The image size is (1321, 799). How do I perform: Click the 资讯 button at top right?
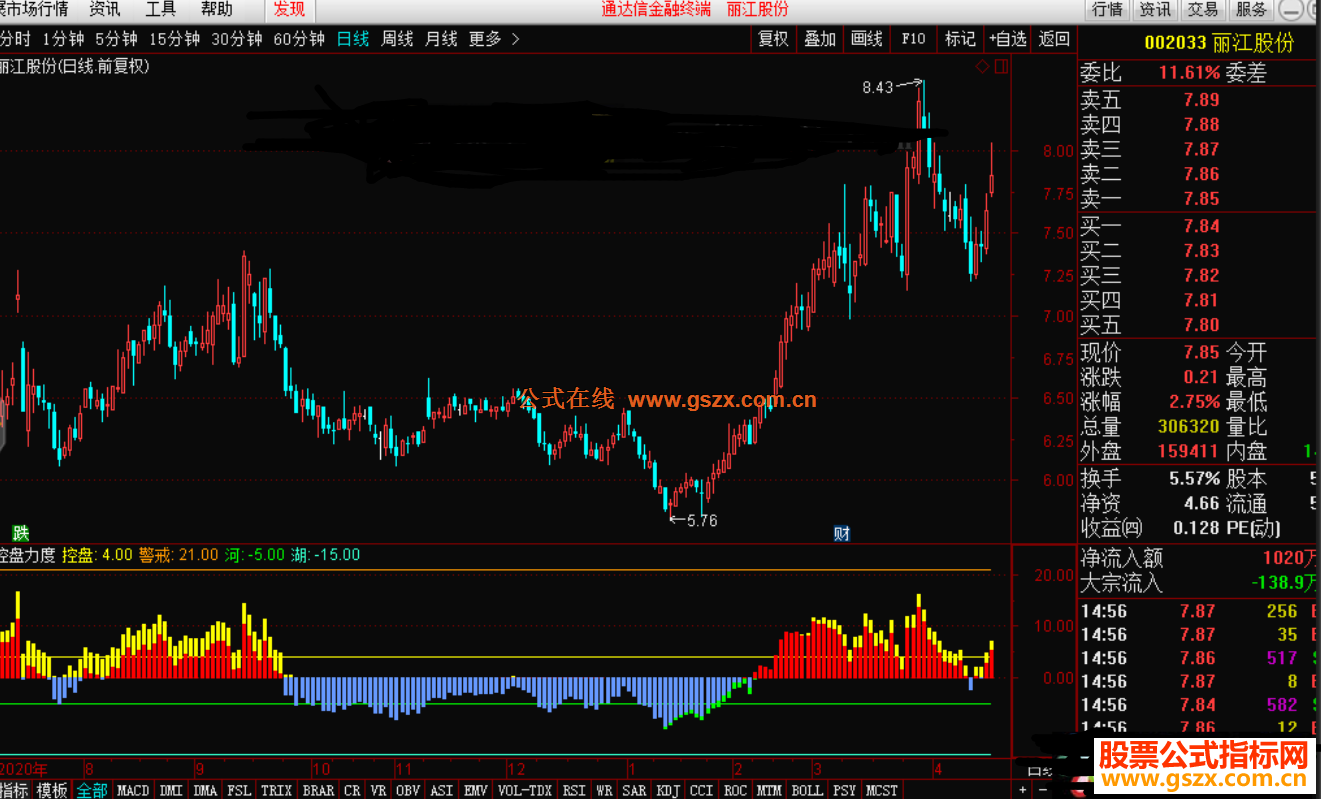click(x=1155, y=10)
